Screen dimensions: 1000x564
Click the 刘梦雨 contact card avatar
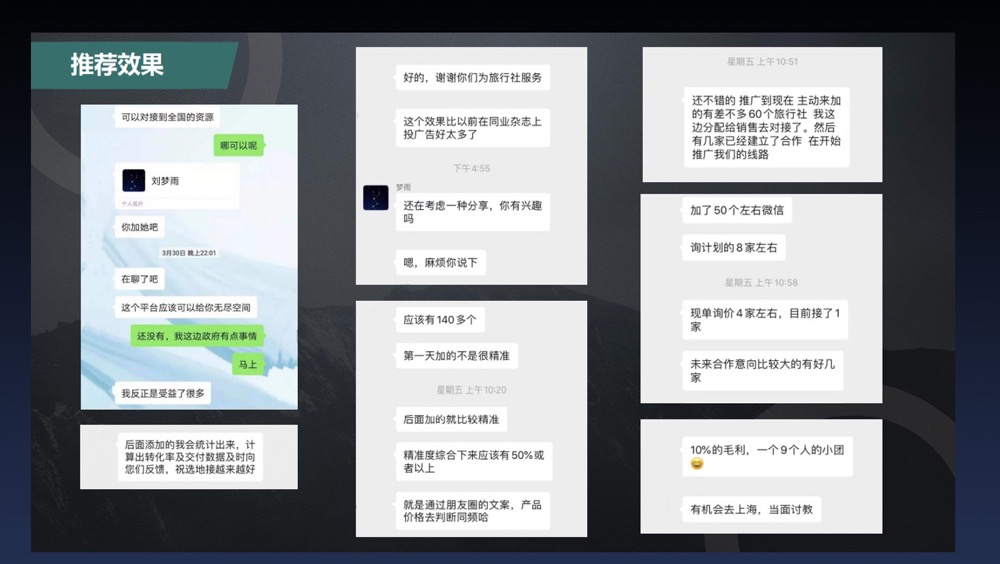pyautogui.click(x=133, y=181)
